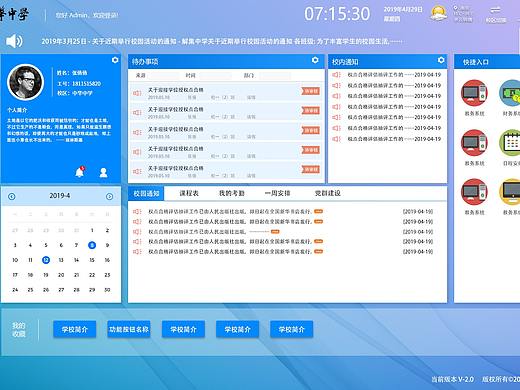Click the 快捷入口 panel header
Image resolution: width=520 pixels, height=390 pixels.
point(487,62)
